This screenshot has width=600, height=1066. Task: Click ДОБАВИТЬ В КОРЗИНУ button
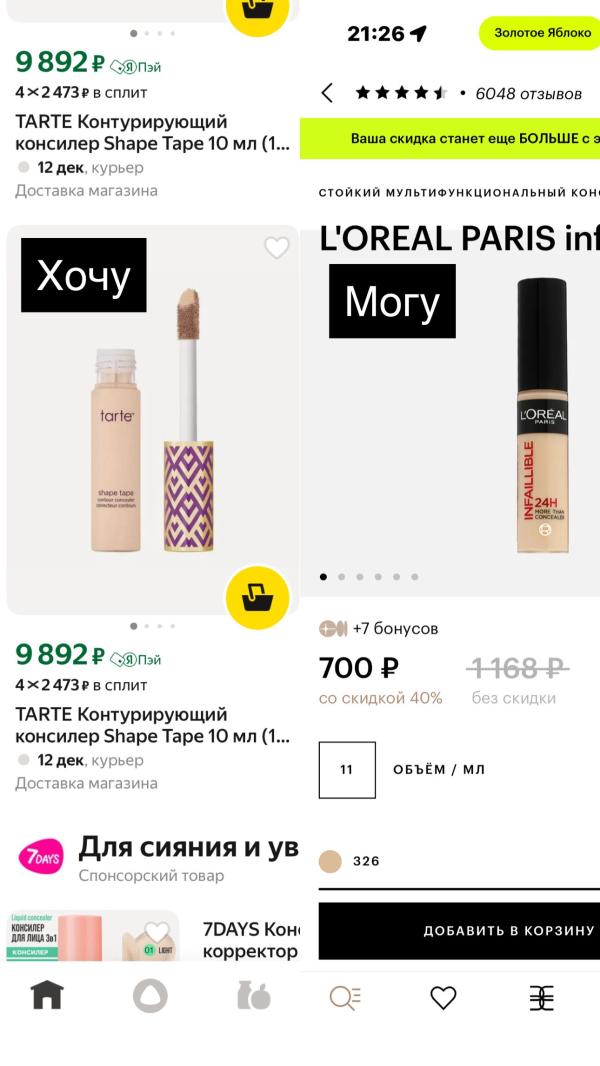coord(459,931)
